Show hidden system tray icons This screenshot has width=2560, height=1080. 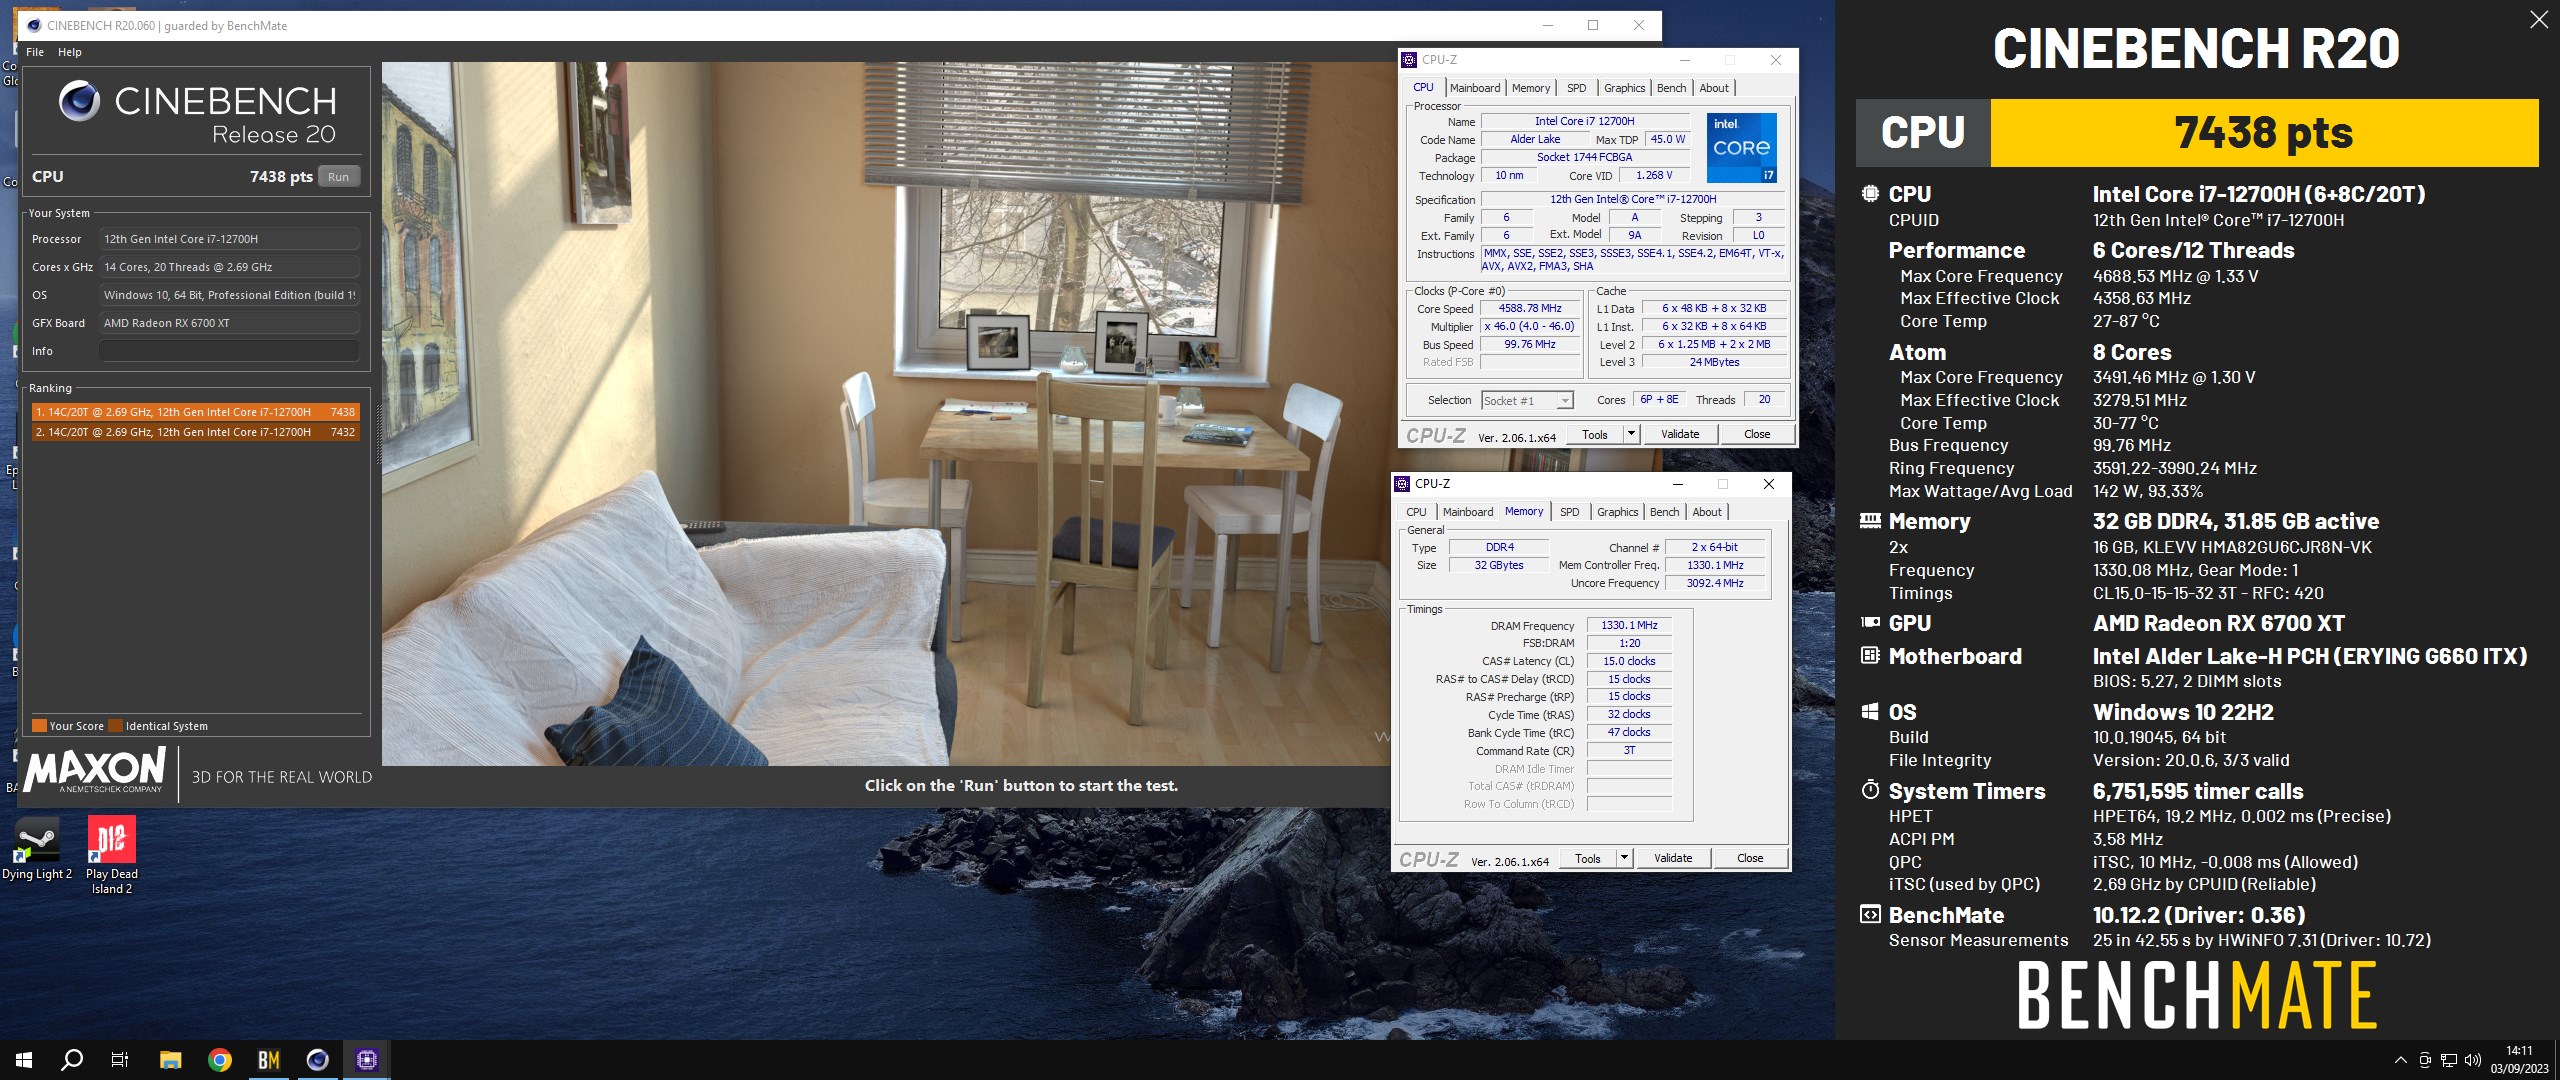point(2400,1060)
